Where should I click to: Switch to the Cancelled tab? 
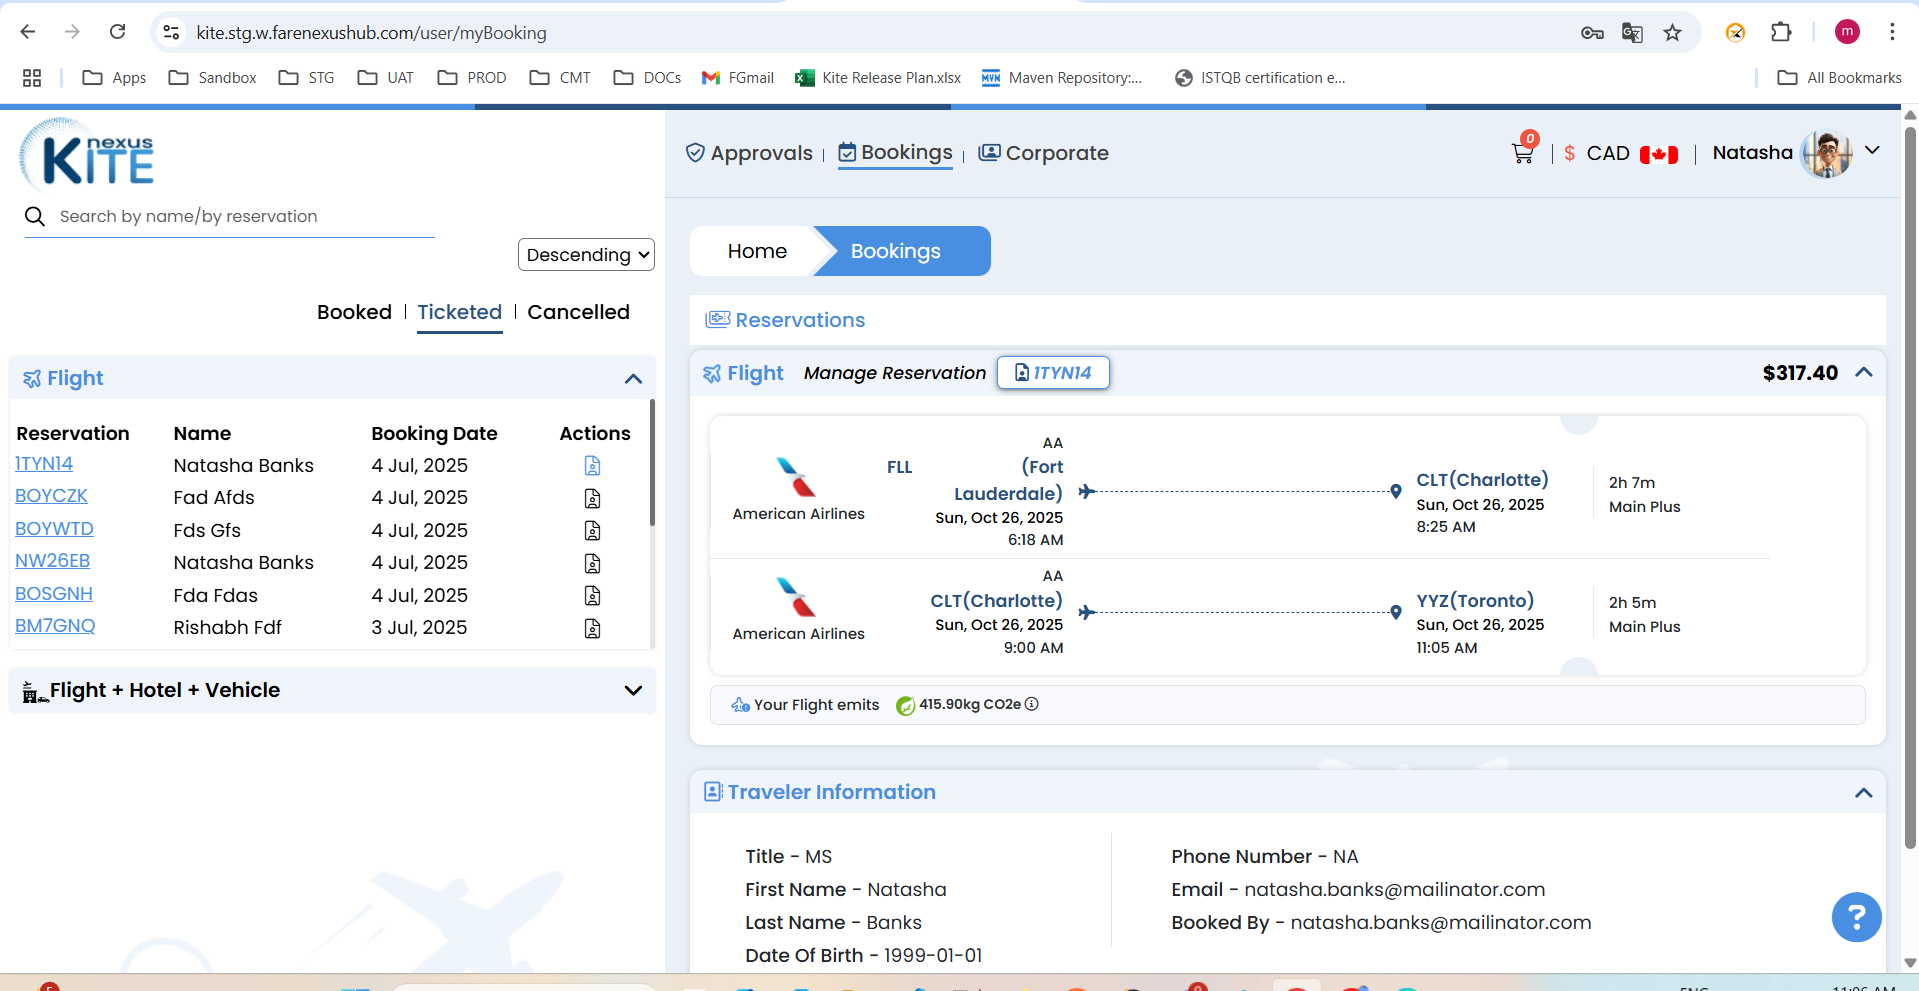coord(578,312)
